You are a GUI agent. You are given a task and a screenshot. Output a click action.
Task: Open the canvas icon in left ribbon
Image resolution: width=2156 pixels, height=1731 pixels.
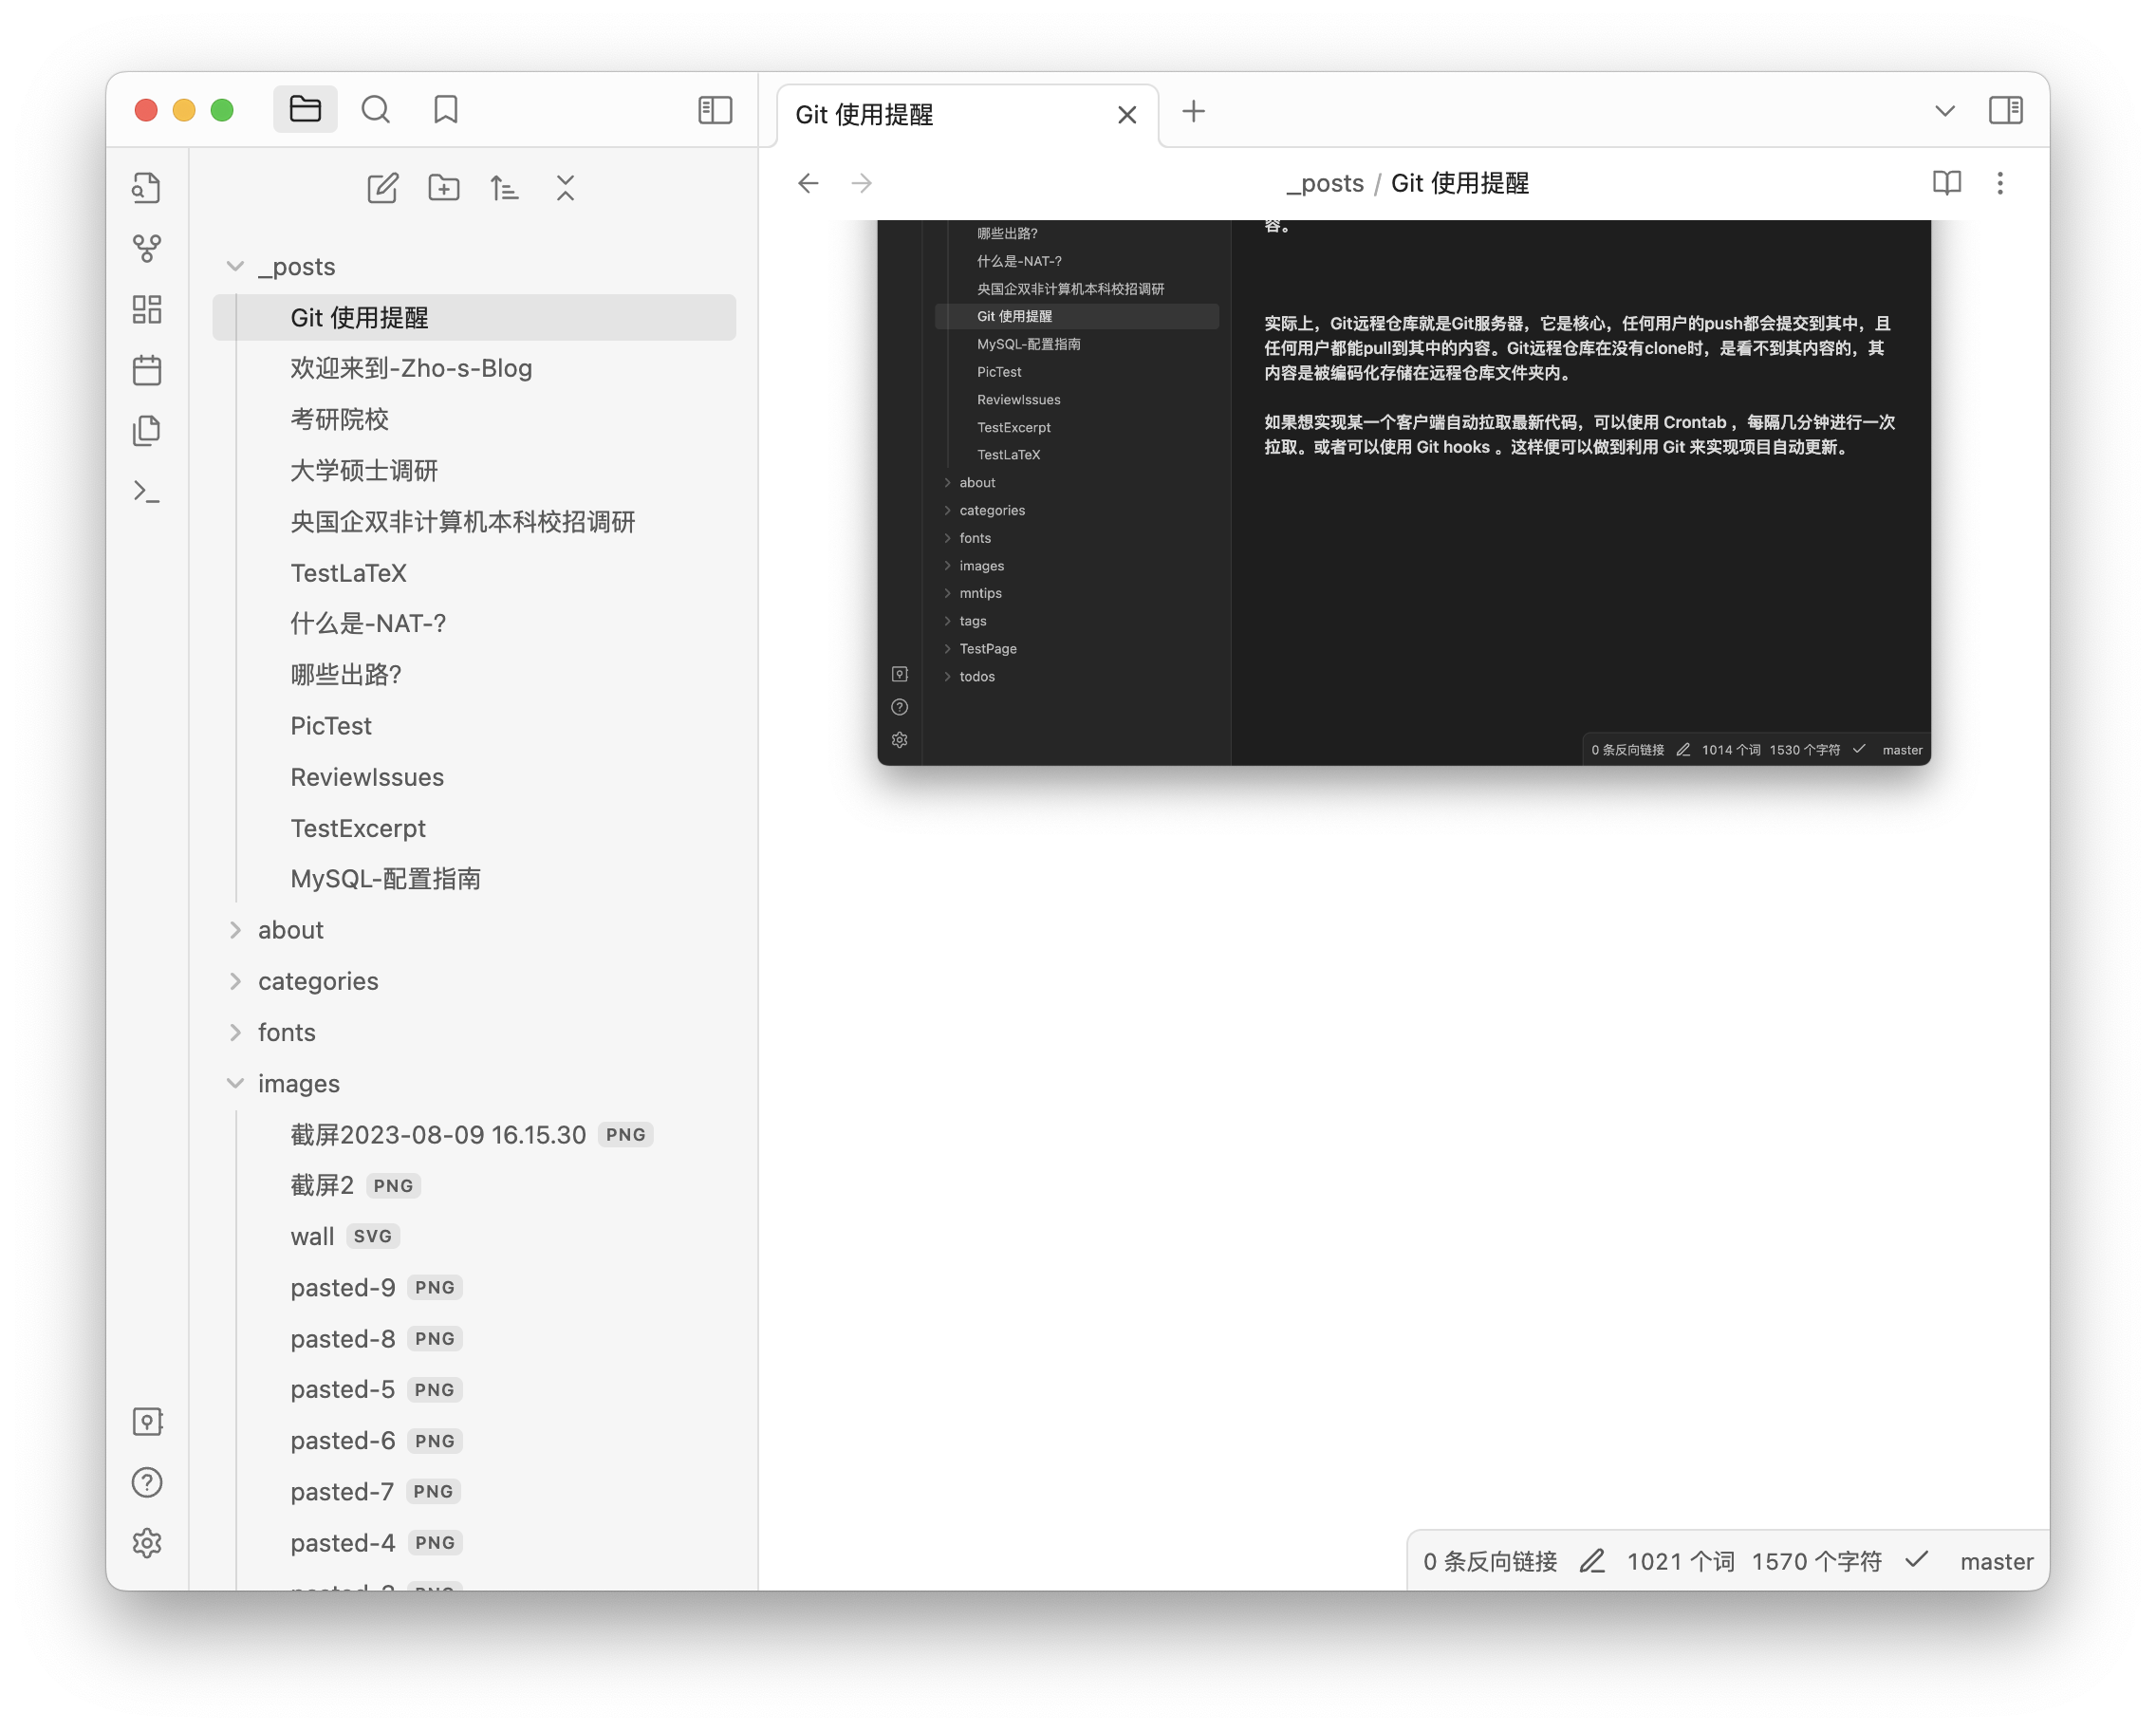[x=147, y=309]
